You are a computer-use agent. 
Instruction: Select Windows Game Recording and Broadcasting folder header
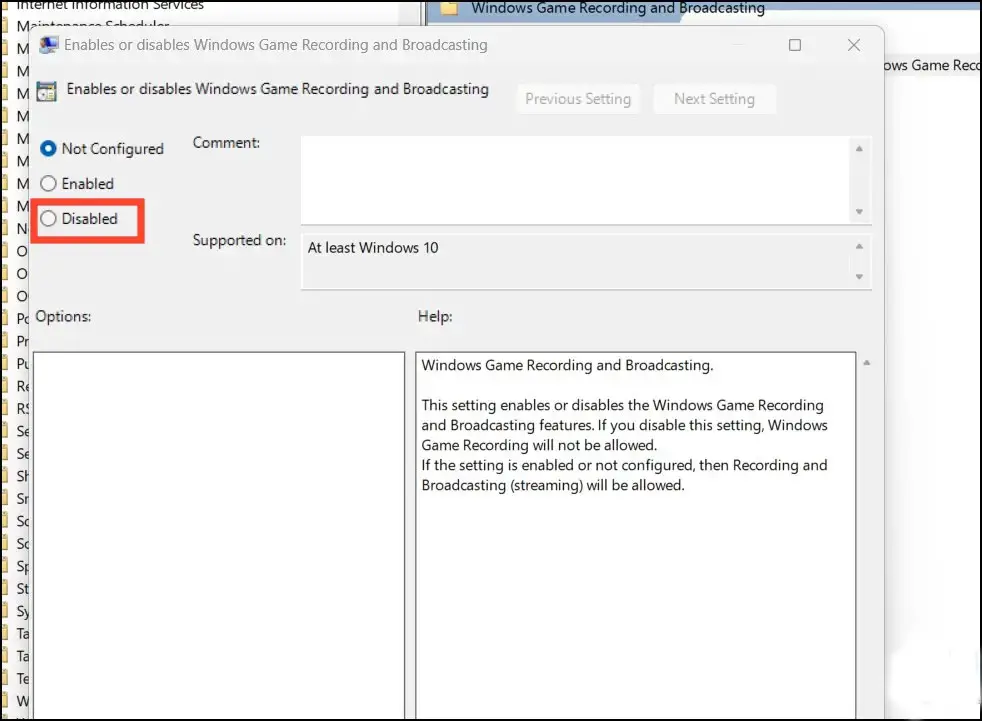pyautogui.click(x=618, y=8)
